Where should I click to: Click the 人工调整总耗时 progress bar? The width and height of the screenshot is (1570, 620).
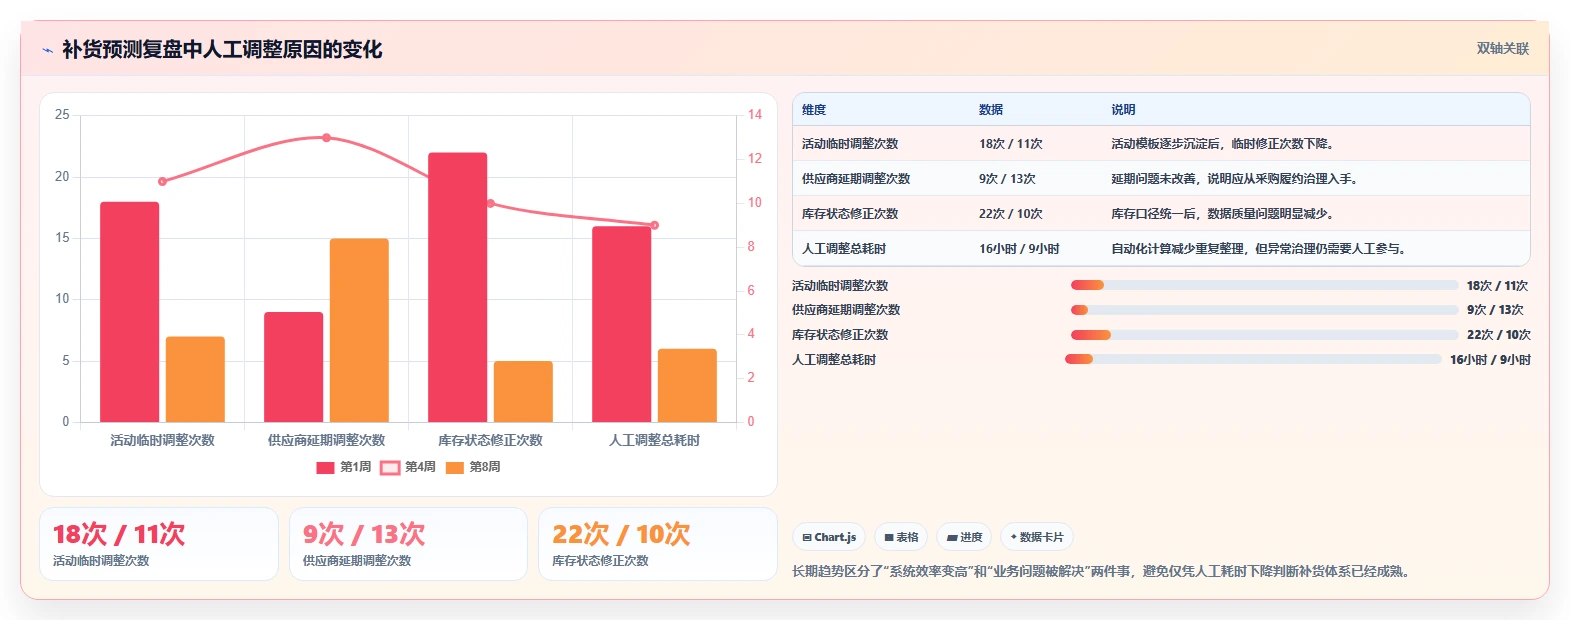pos(1253,359)
